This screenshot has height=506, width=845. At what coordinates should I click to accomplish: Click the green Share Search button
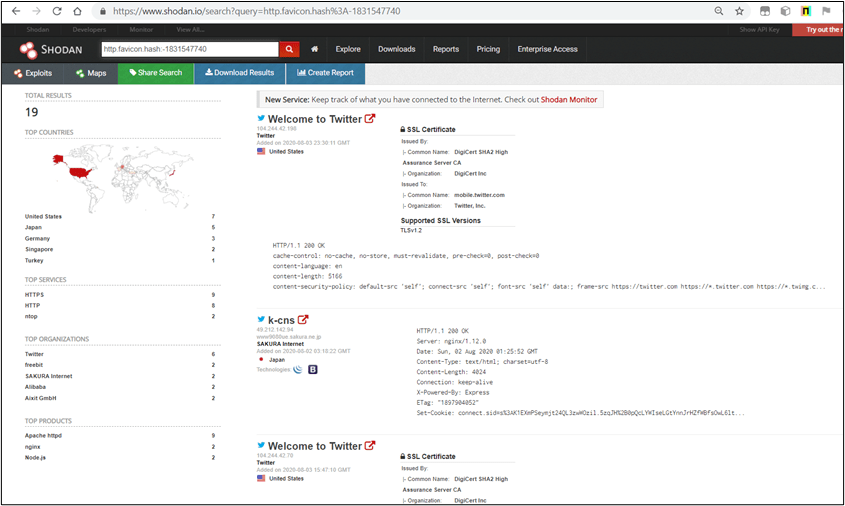point(156,73)
